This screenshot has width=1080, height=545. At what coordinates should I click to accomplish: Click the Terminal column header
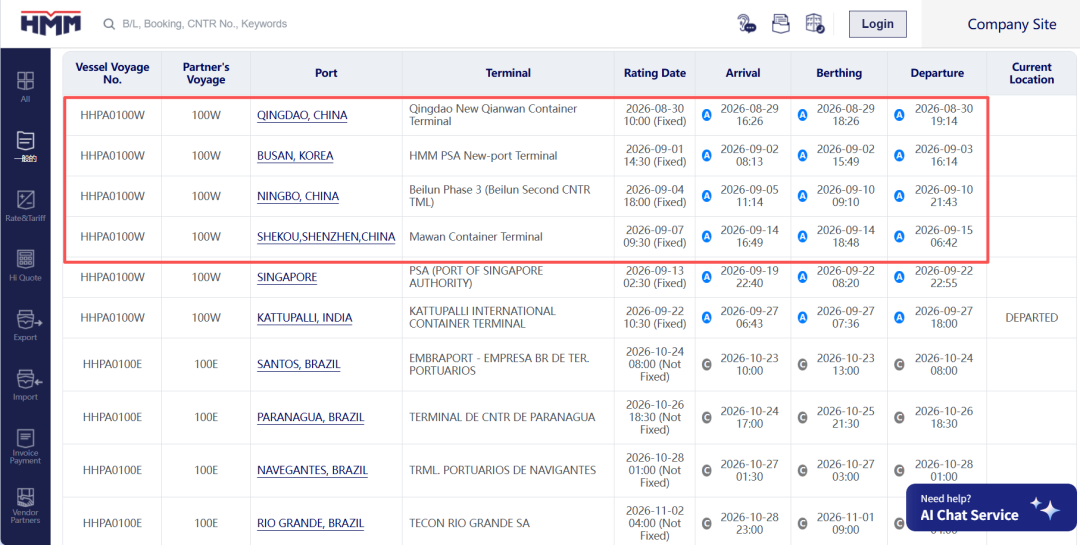coord(508,73)
